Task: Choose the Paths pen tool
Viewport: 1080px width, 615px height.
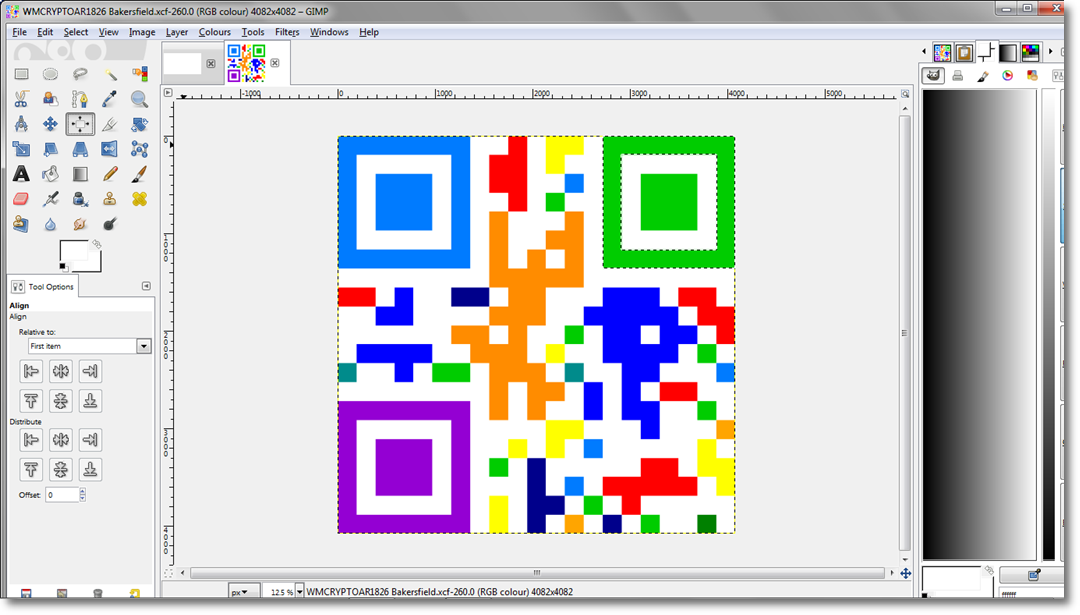Action: [x=80, y=99]
